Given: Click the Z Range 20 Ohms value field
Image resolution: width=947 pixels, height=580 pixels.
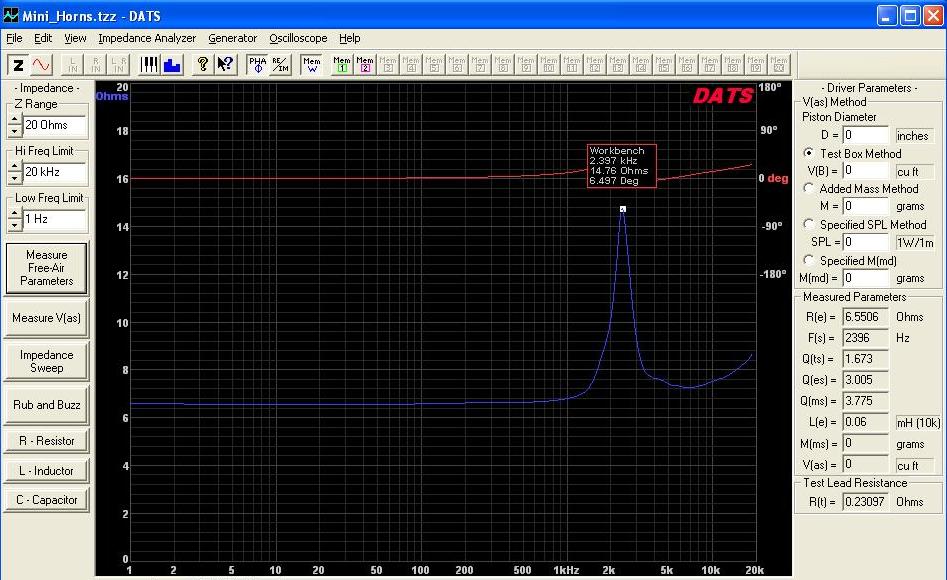Looking at the screenshot, I should click(x=54, y=125).
